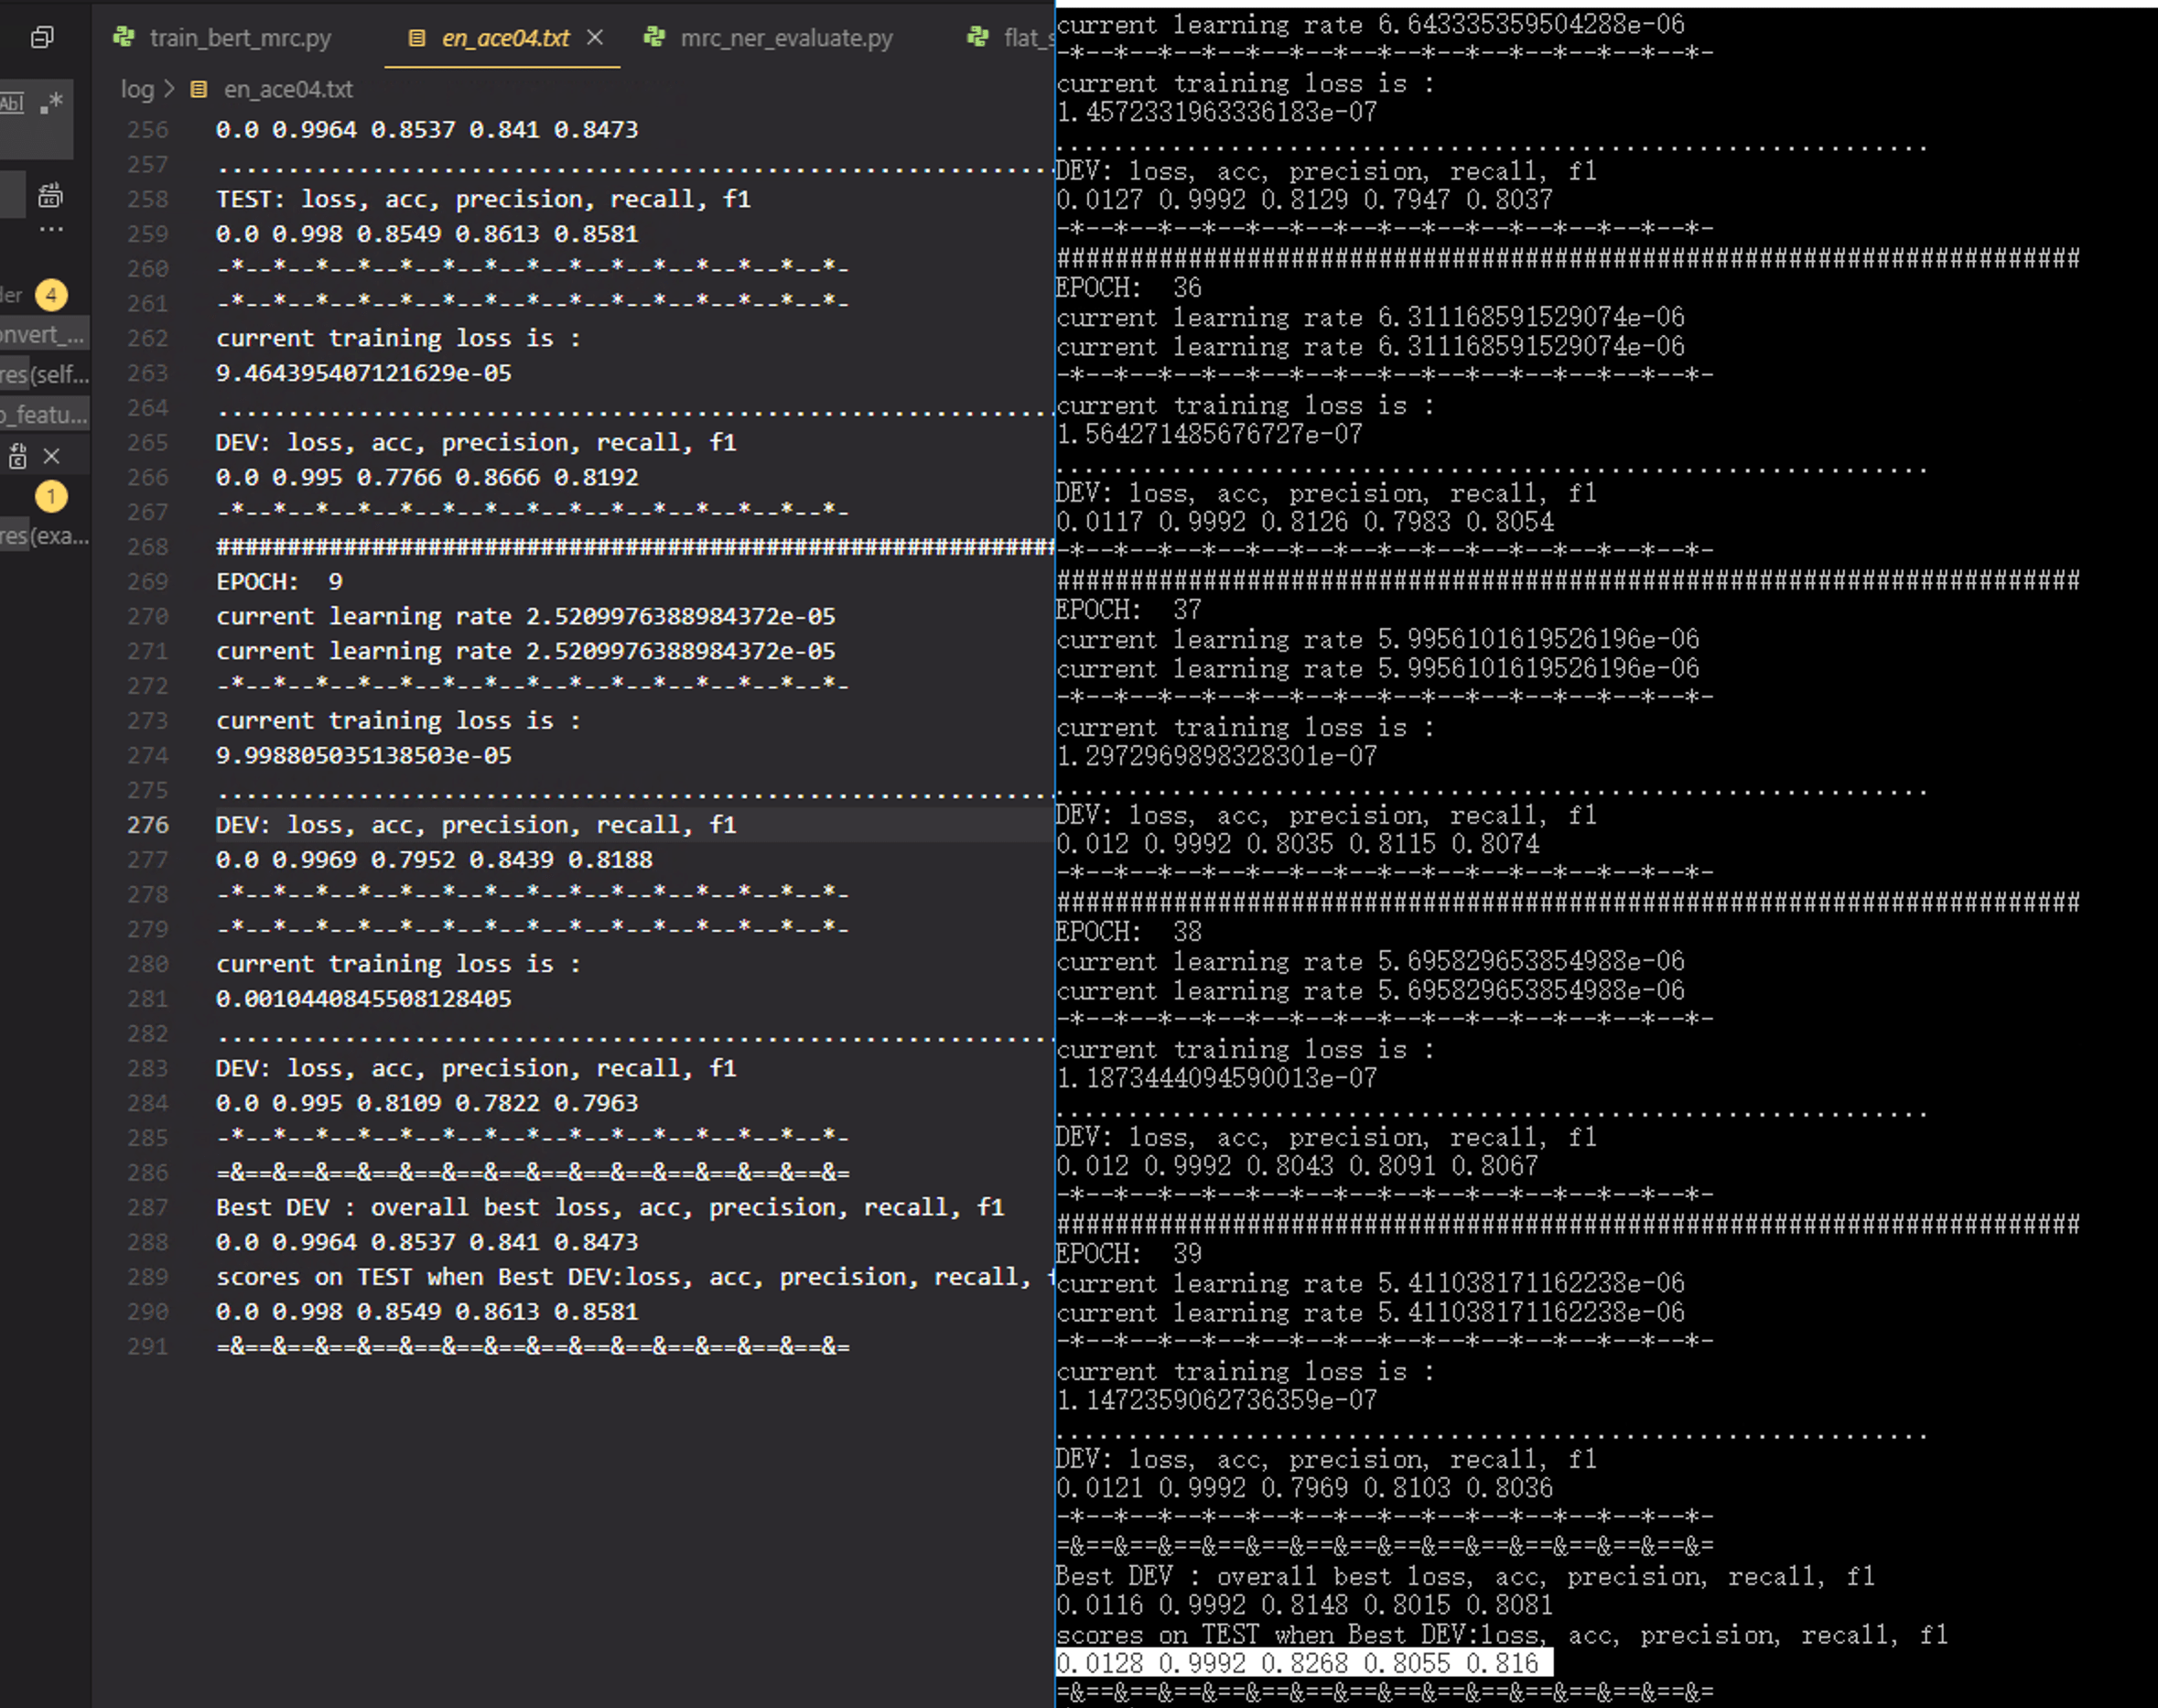This screenshot has height=1708, width=2158.
Task: Open the en_ace04.txt breadcrumb dropdown
Action: tap(287, 90)
